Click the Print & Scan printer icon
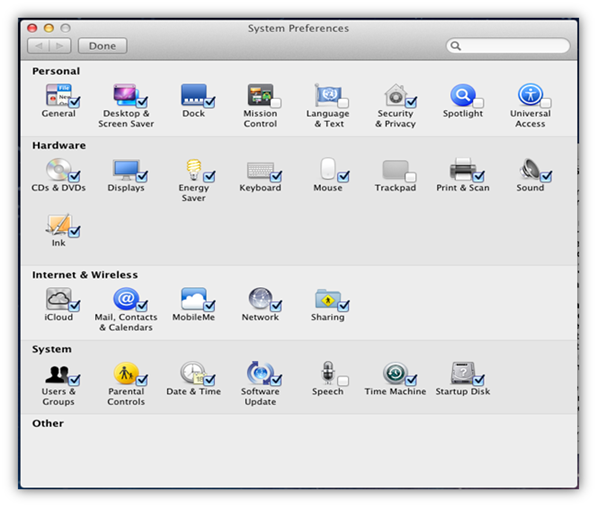 (x=463, y=169)
